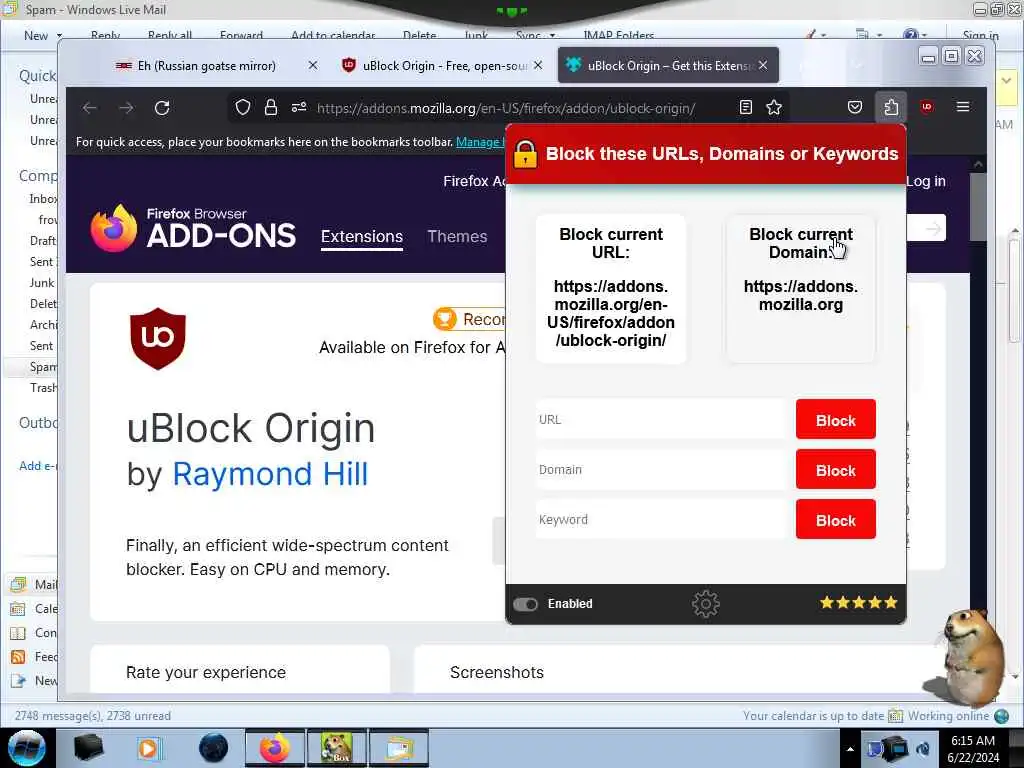Click the site security padlock icon
The width and height of the screenshot is (1024, 768).
[x=270, y=108]
